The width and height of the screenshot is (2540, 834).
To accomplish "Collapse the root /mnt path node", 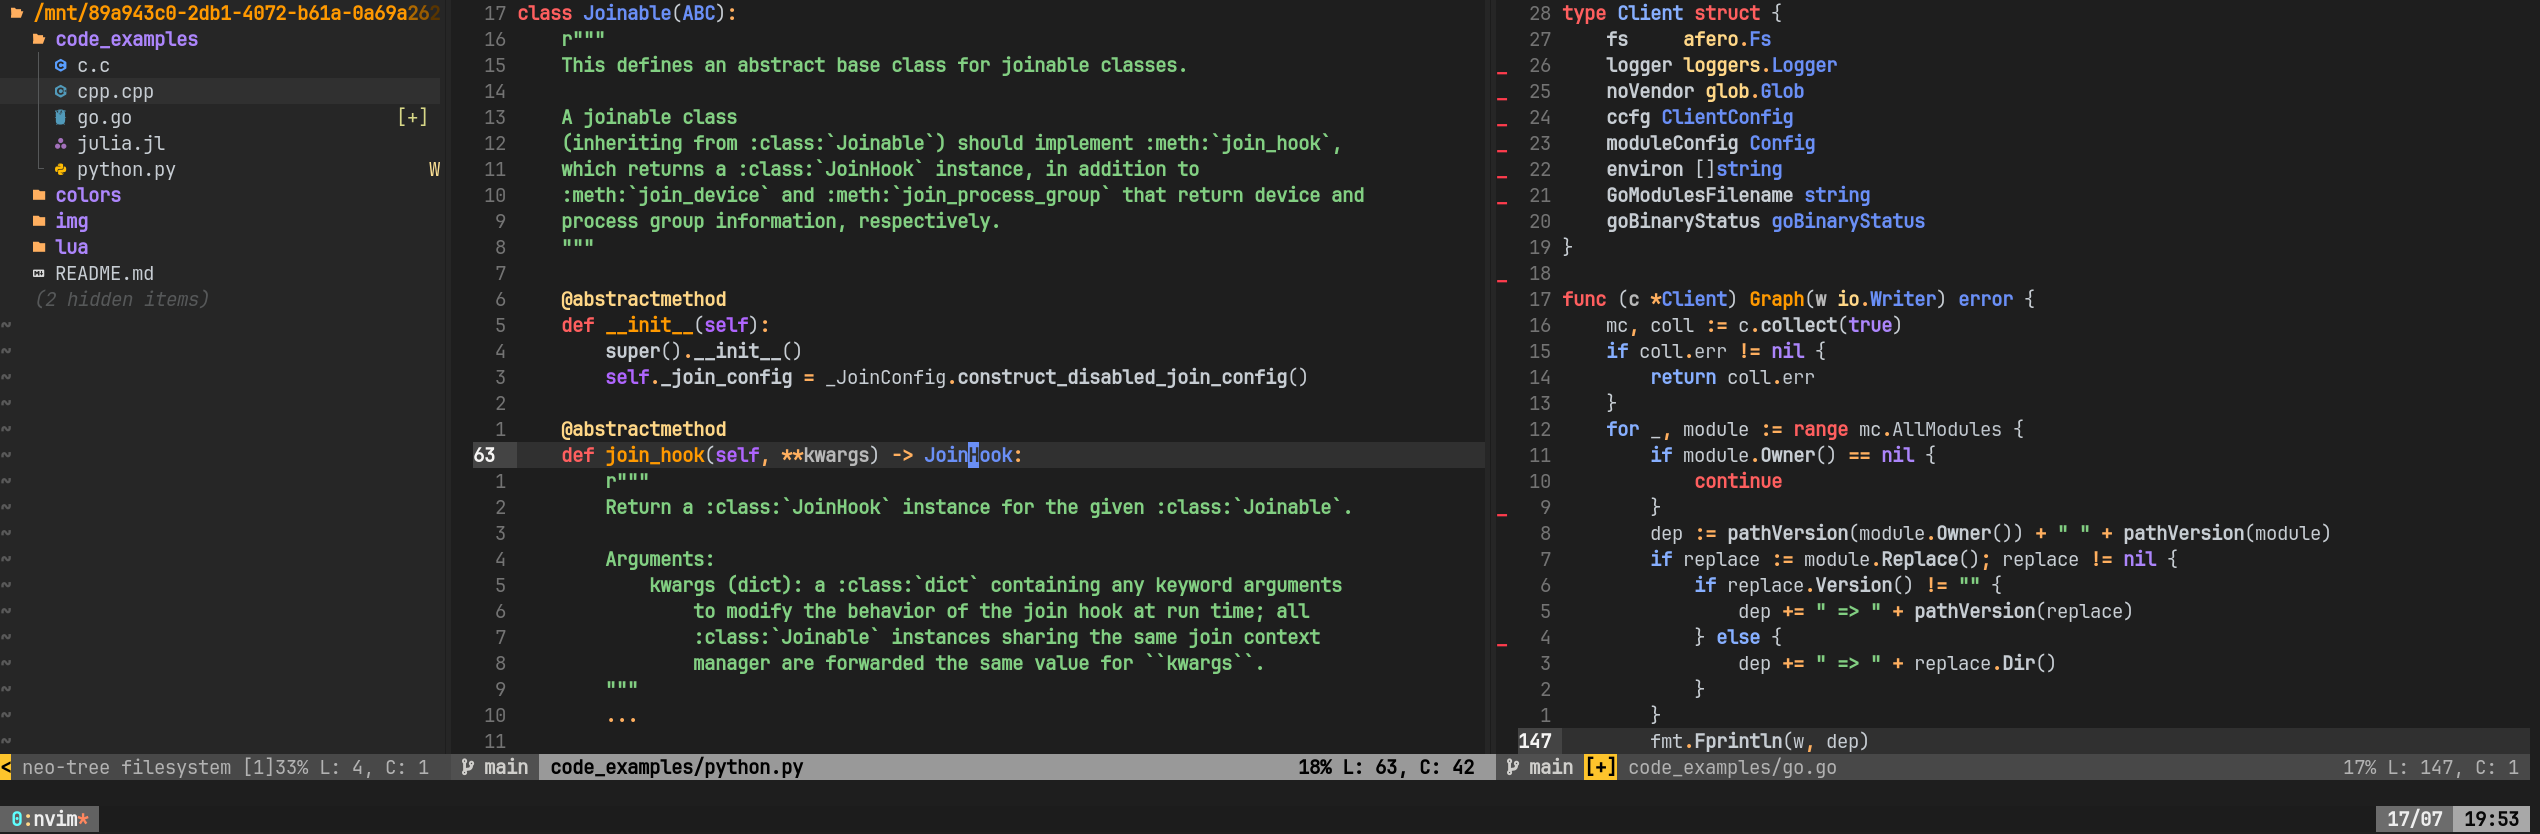I will 236,13.
